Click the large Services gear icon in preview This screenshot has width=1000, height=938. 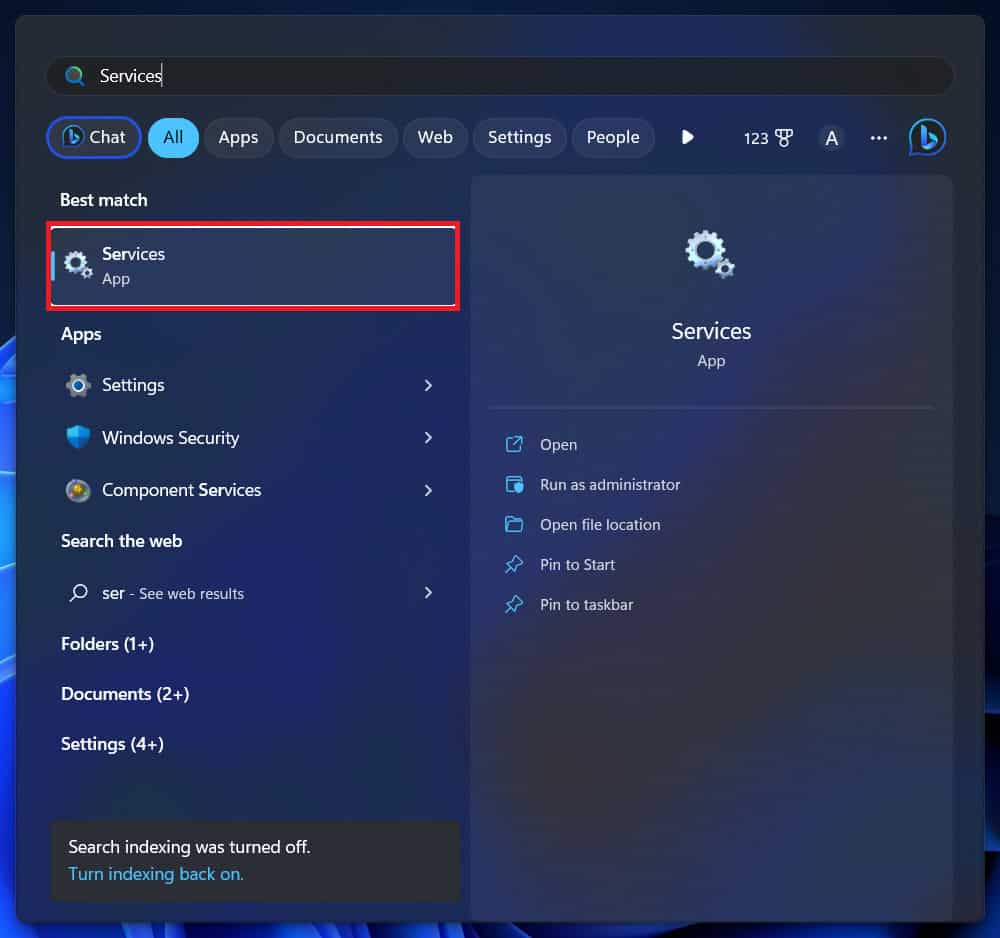point(710,254)
